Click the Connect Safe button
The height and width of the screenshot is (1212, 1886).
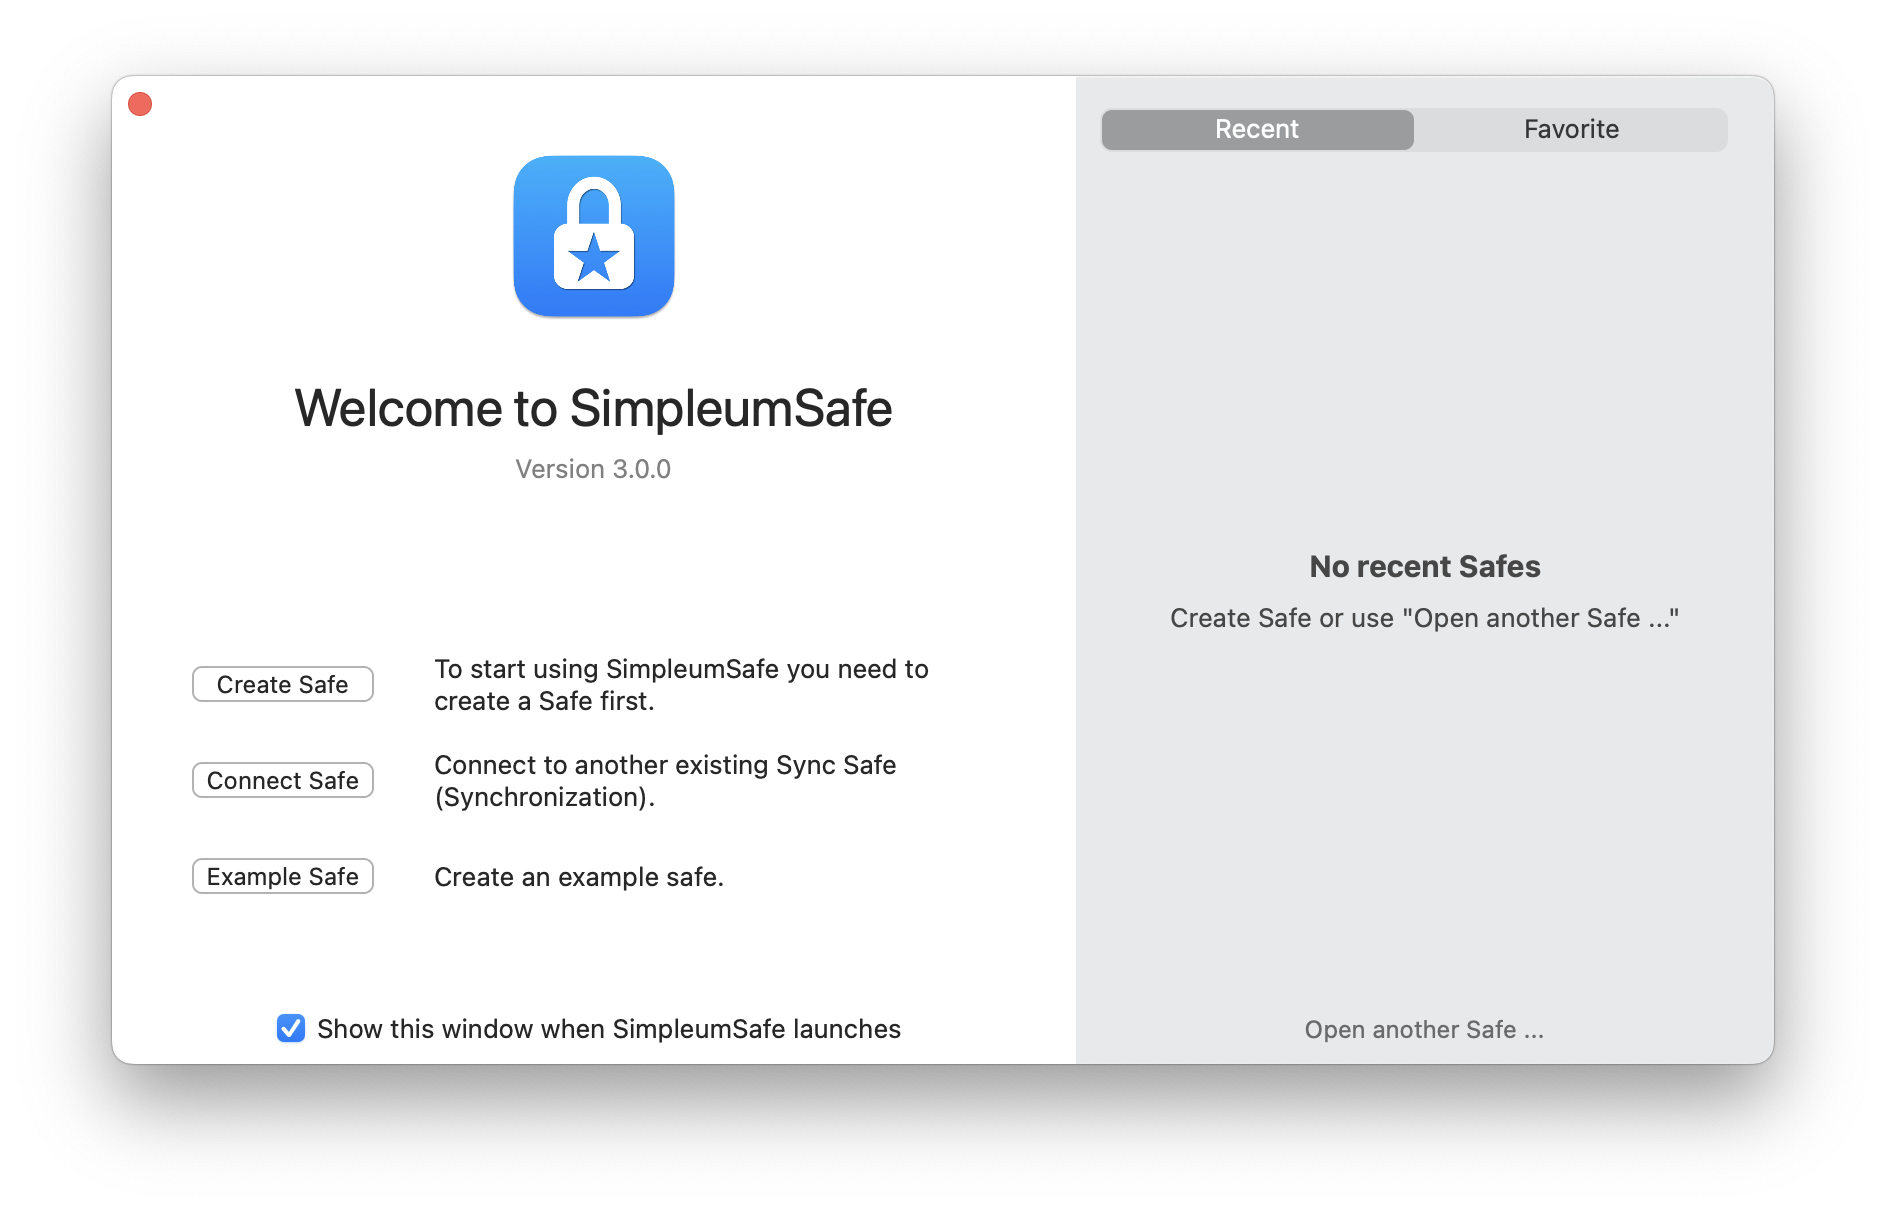click(283, 780)
